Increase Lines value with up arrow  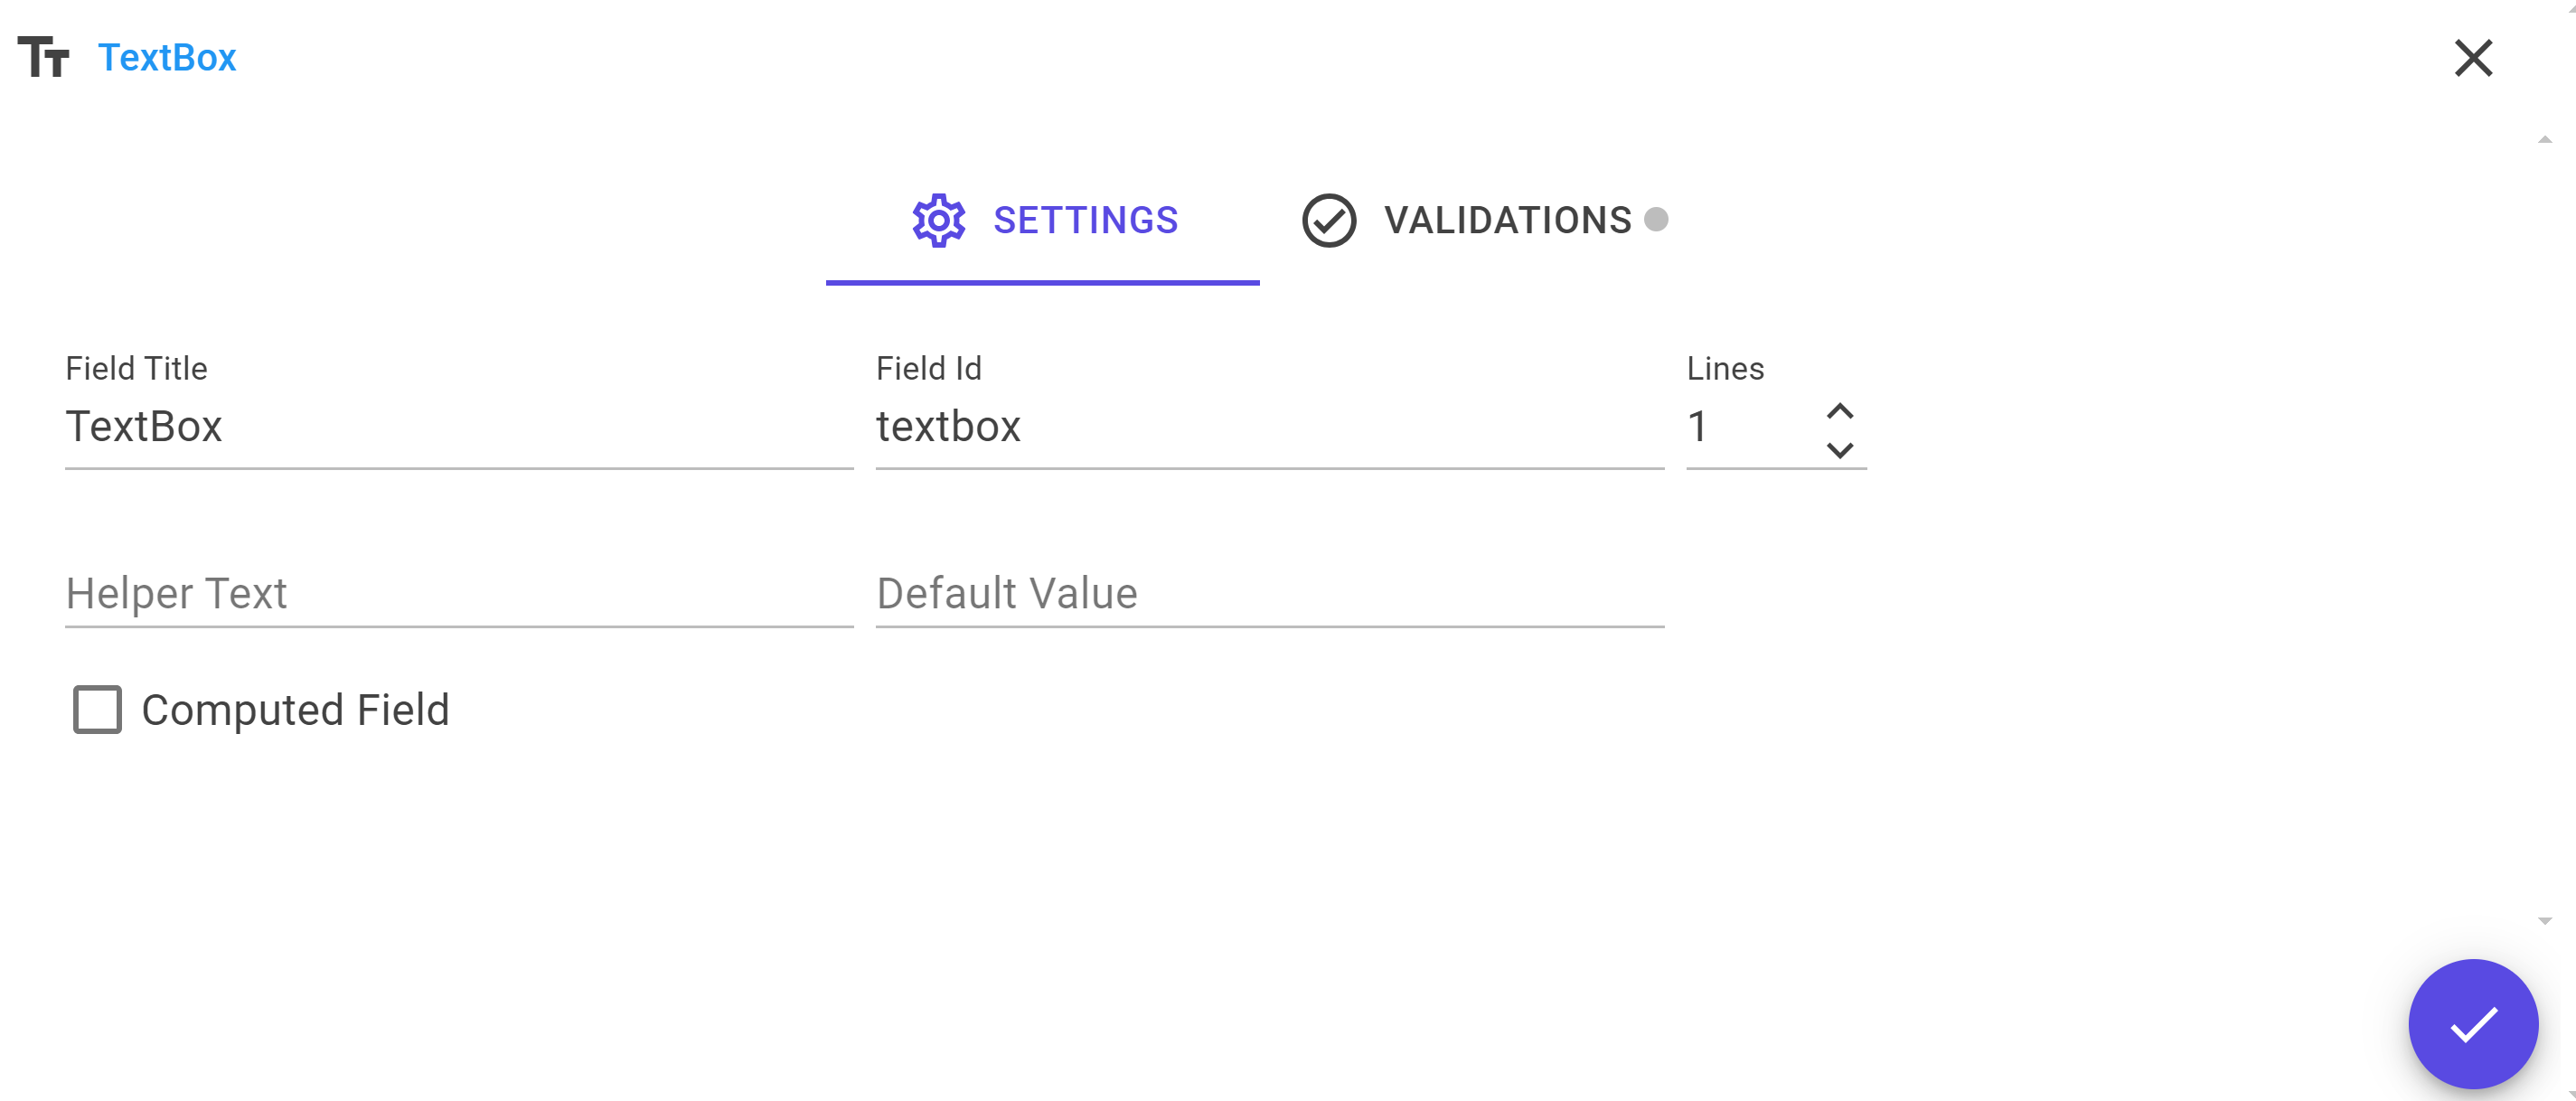1840,411
